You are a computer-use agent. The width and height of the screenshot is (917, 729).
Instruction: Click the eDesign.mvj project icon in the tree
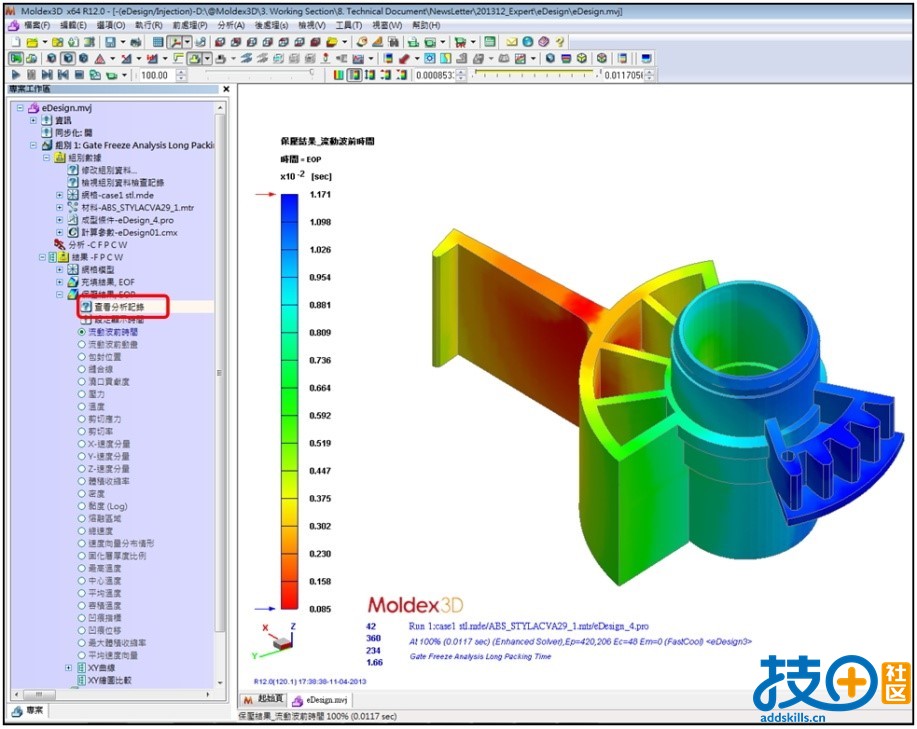pos(34,108)
